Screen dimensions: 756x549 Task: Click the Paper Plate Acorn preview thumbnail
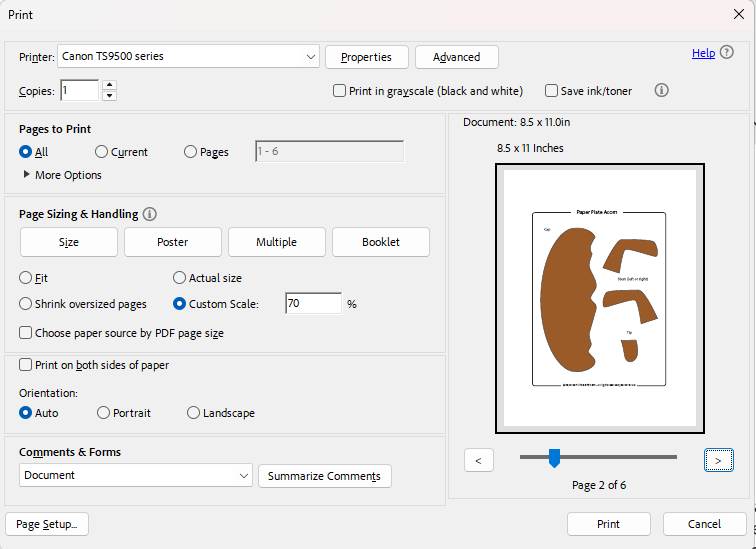point(600,298)
